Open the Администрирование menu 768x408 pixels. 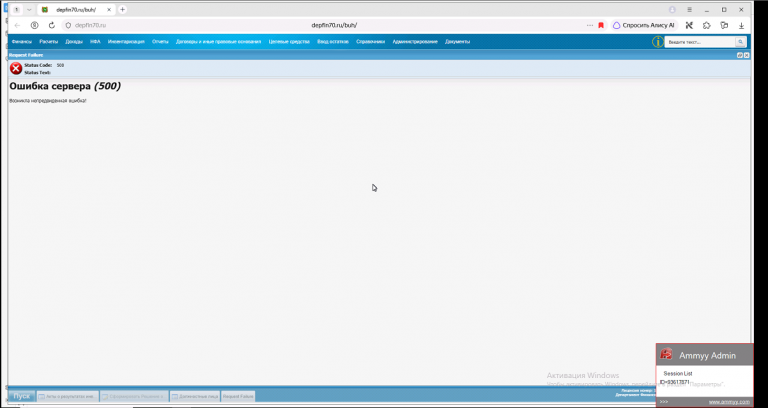pos(415,42)
